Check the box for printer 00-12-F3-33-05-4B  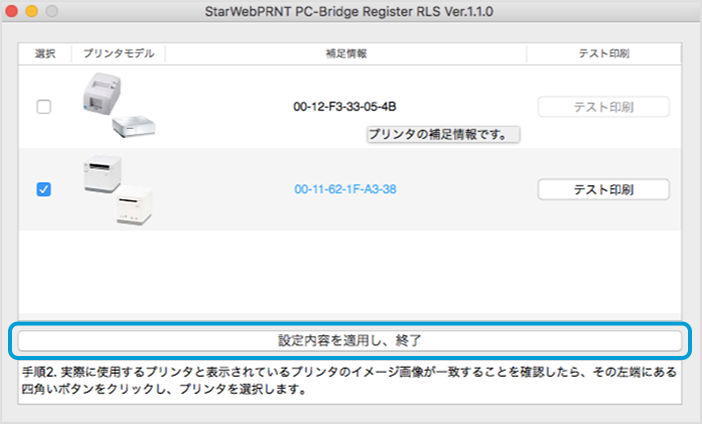point(43,107)
